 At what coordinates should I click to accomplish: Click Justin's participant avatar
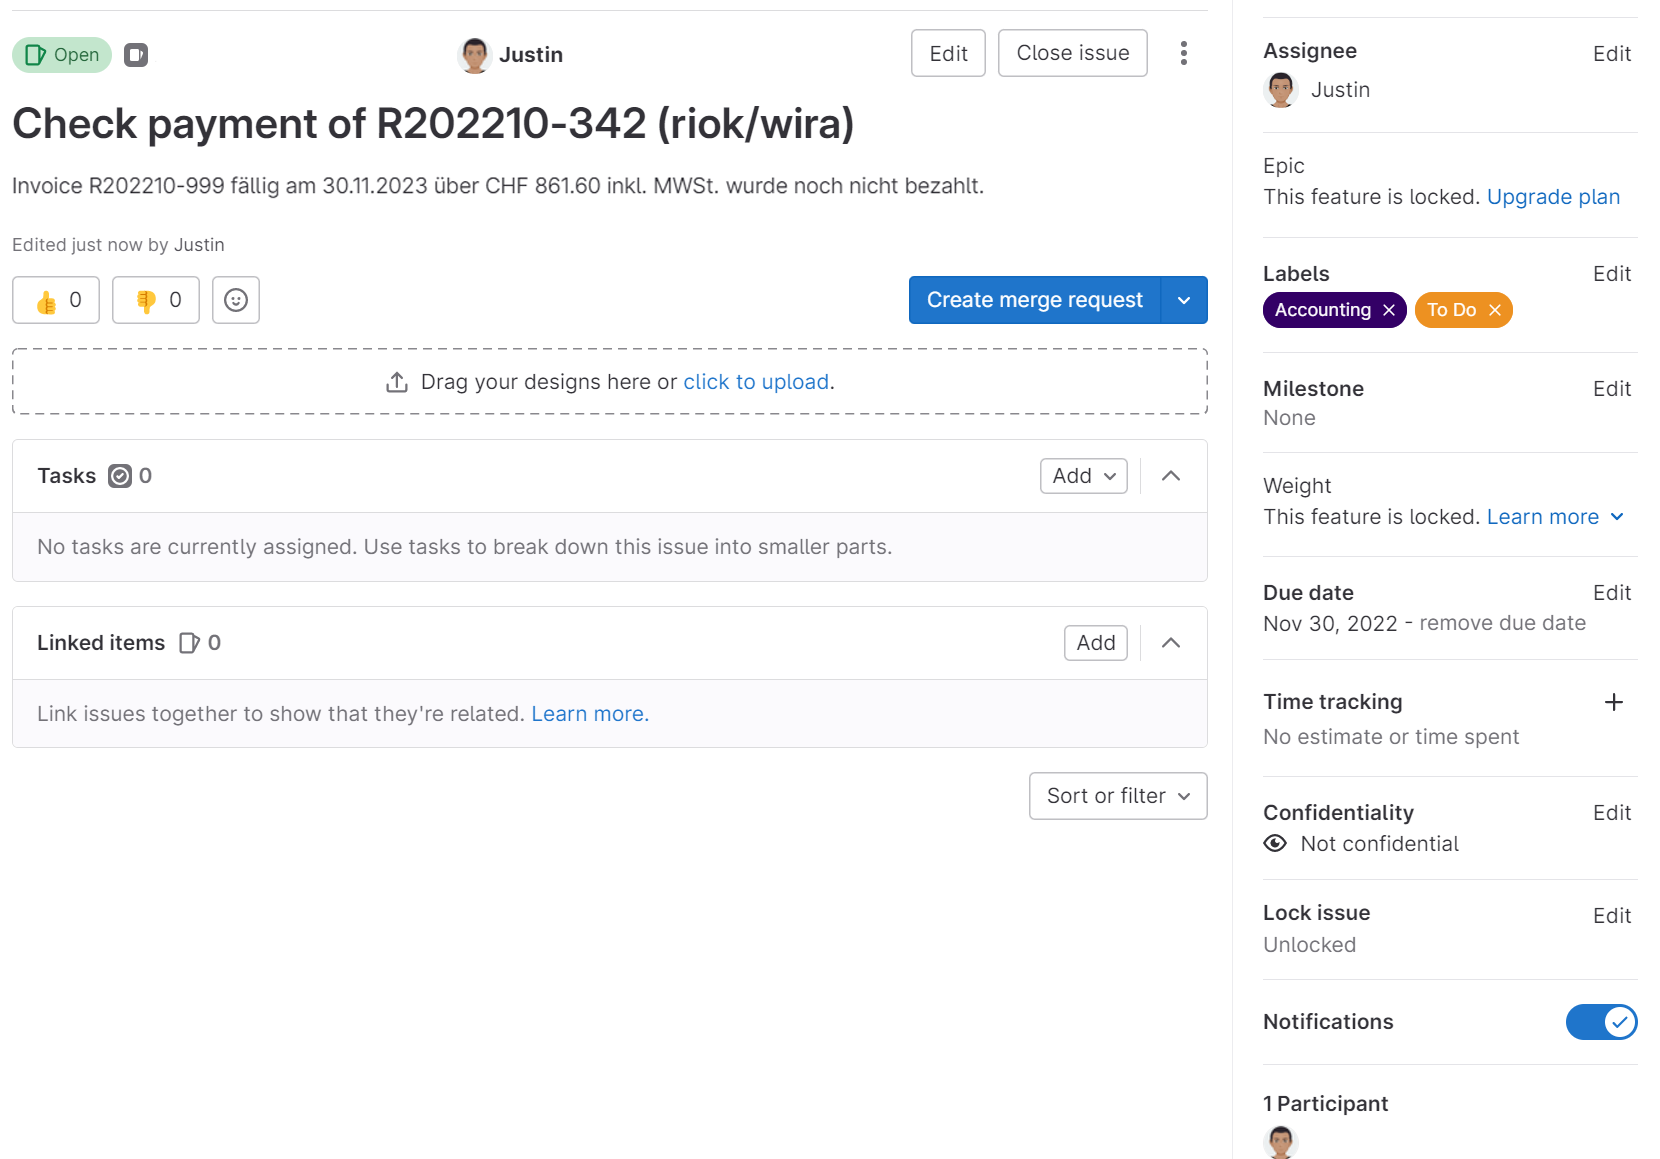point(1281,1141)
